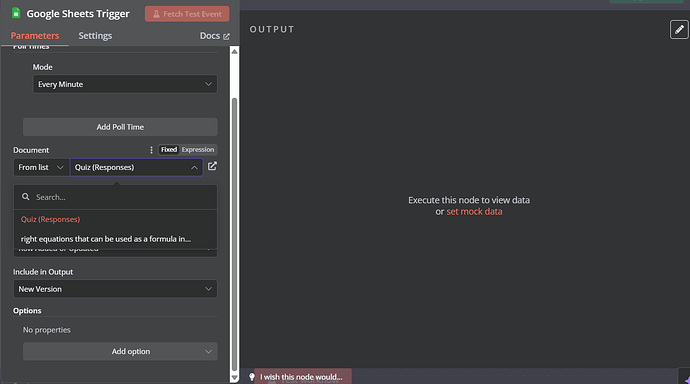Collapse the Quiz (Responses) document dropdown
Screen dimensions: 690x384
pyautogui.click(x=194, y=168)
